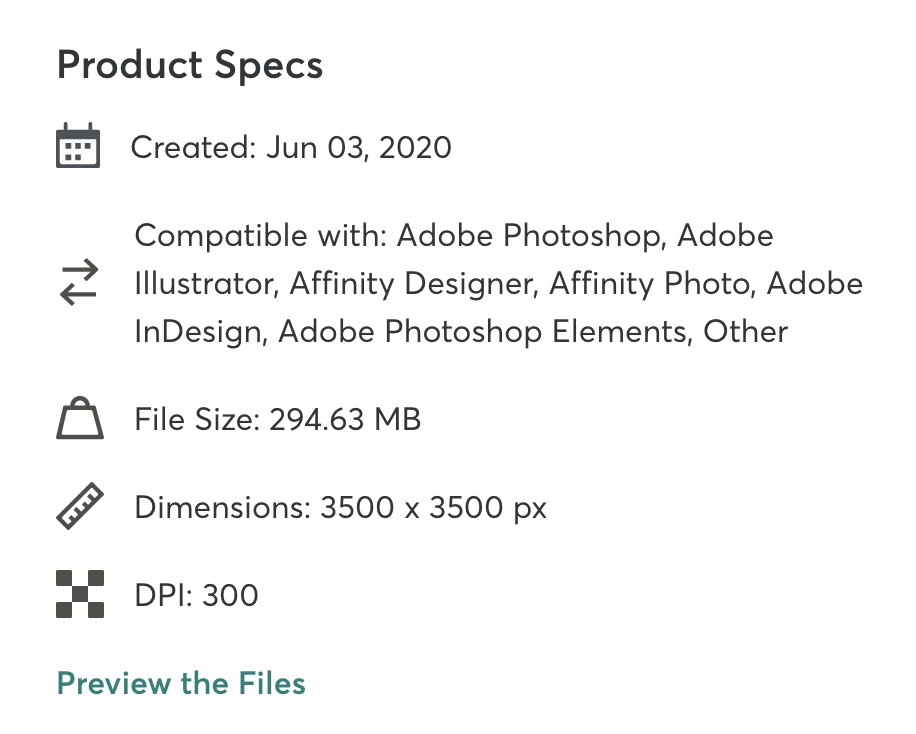Screen dimensions: 916x734
Task: Click the checkerboard DPI icon
Action: (x=80, y=594)
